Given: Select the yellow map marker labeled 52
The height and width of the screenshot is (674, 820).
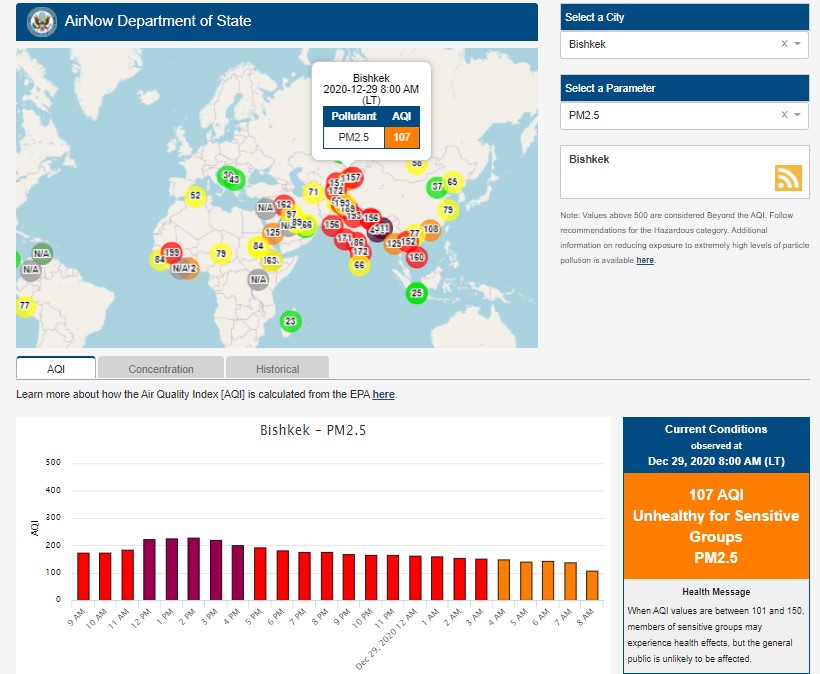Looking at the screenshot, I should coord(195,196).
